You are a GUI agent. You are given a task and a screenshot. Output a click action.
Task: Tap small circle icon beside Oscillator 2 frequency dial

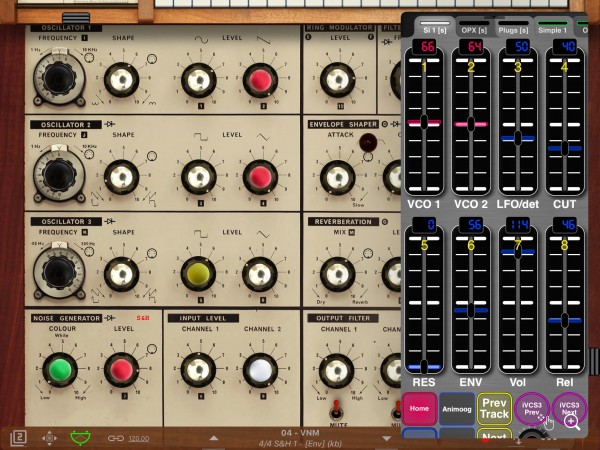[89, 154]
